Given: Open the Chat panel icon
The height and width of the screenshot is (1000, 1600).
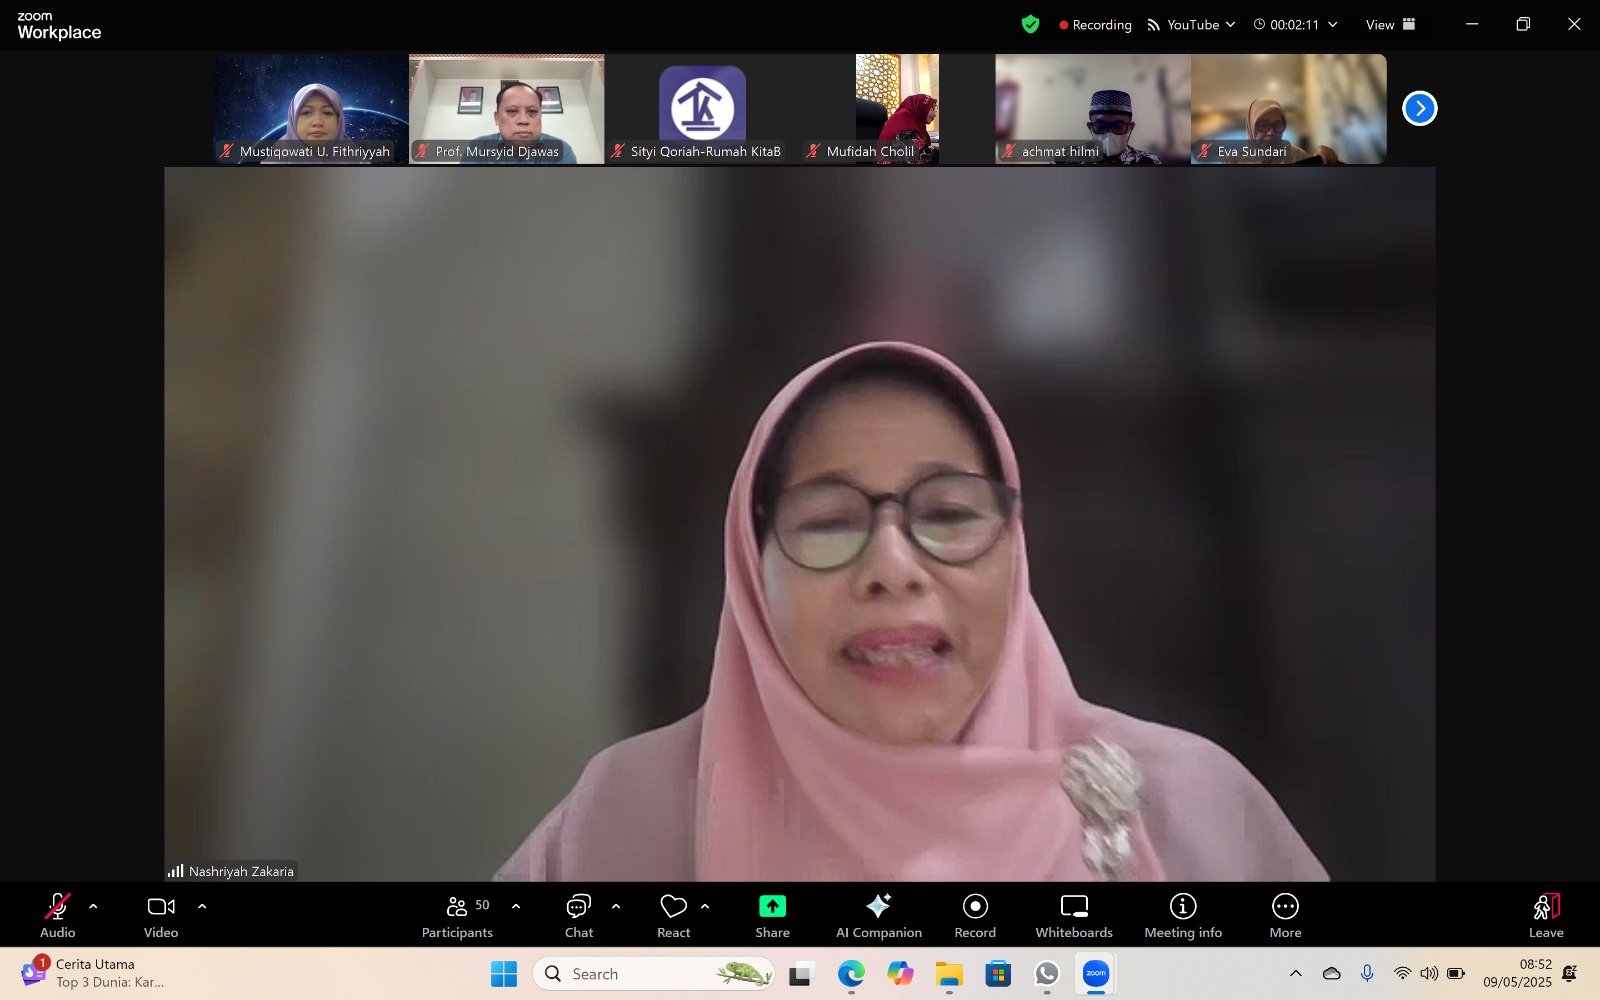Looking at the screenshot, I should click(578, 907).
